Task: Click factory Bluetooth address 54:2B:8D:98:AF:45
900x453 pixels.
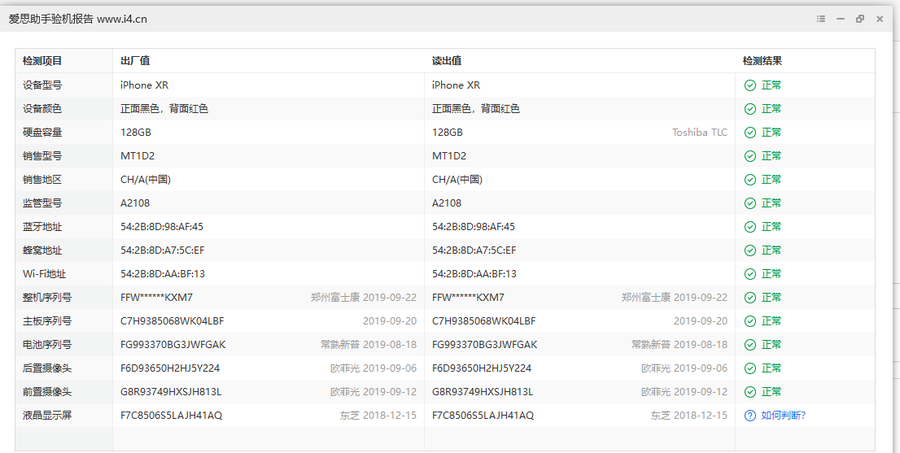Action: (162, 226)
